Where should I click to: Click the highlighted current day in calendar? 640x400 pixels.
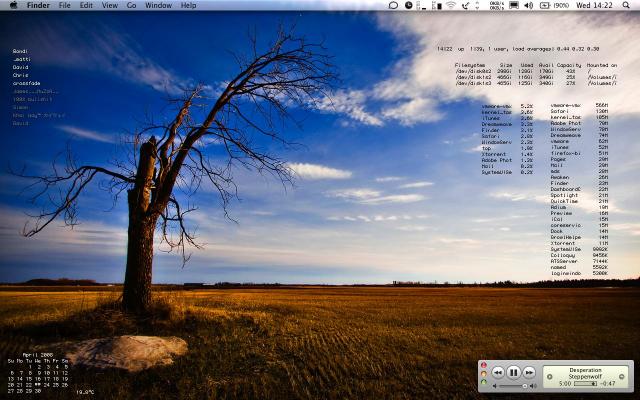tap(38, 385)
